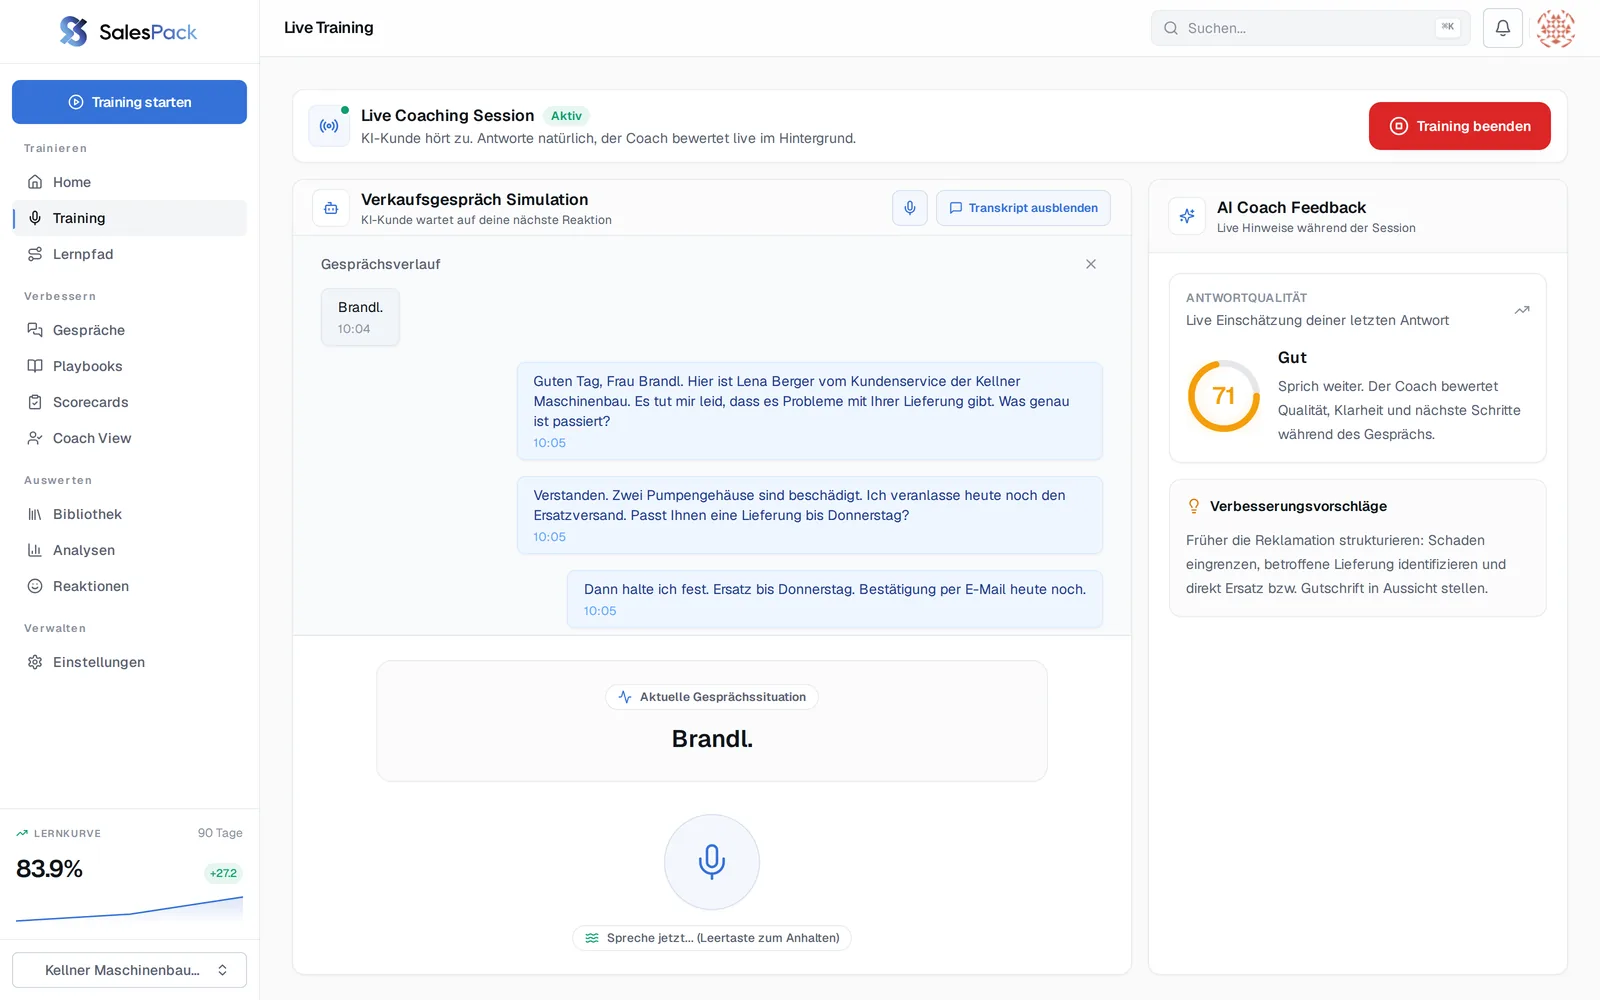Click the trend arrow in Antwortqualität card

tap(1522, 310)
